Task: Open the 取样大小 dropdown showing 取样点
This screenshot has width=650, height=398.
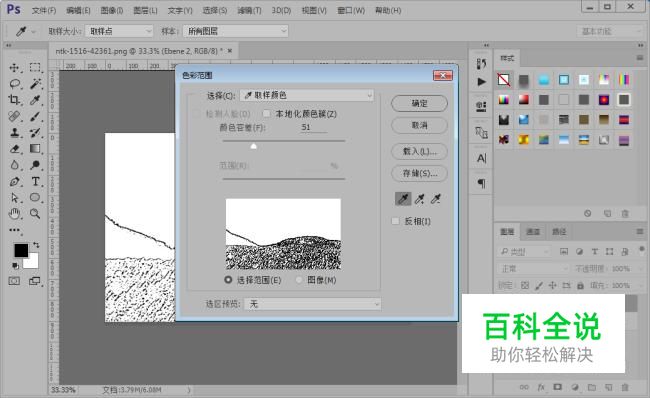Action: (x=119, y=31)
